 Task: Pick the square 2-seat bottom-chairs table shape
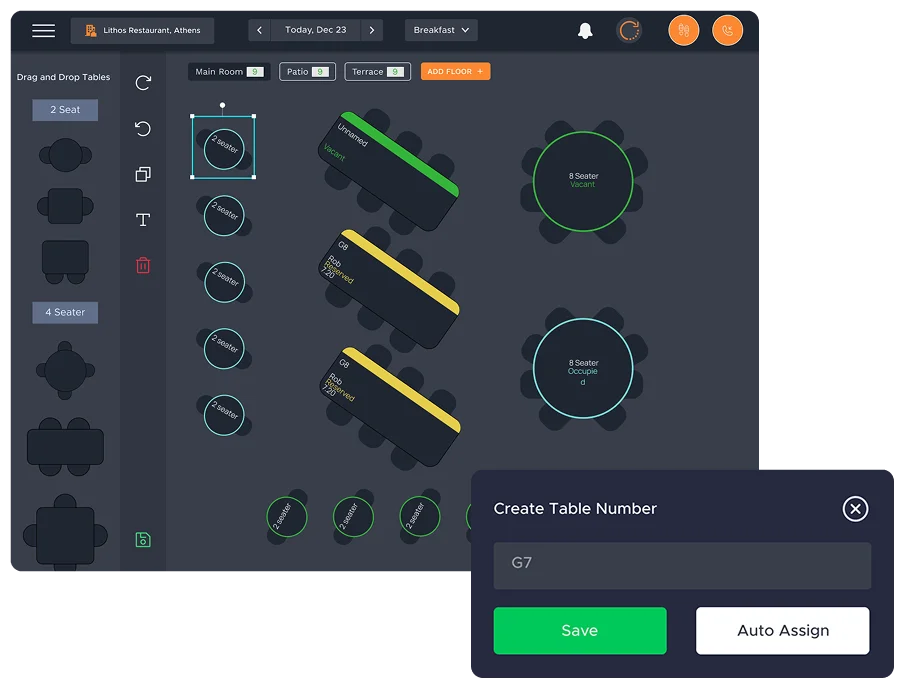pyautogui.click(x=65, y=262)
